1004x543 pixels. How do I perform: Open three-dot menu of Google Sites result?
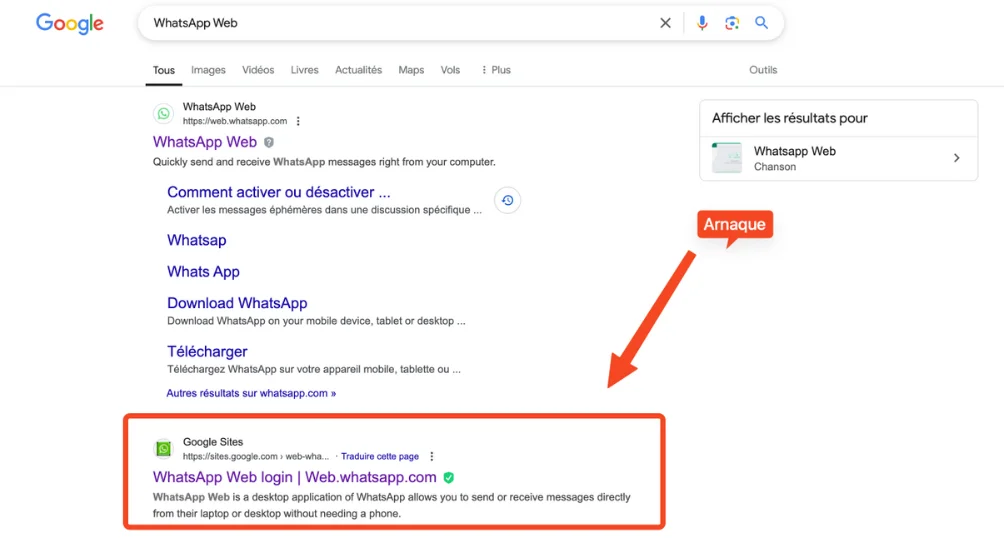(432, 457)
